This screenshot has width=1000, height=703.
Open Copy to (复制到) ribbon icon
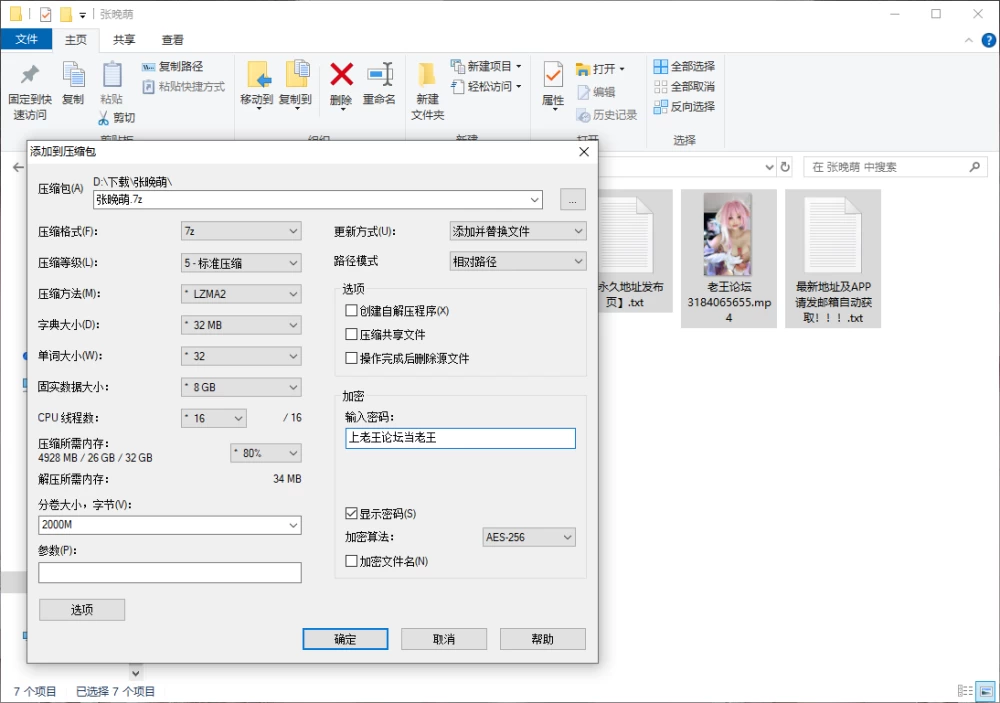[x=296, y=75]
